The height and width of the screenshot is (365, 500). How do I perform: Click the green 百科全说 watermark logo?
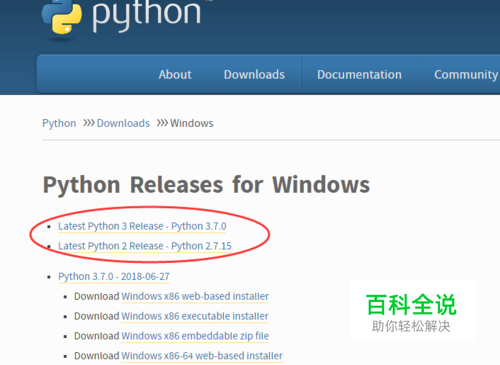411,305
